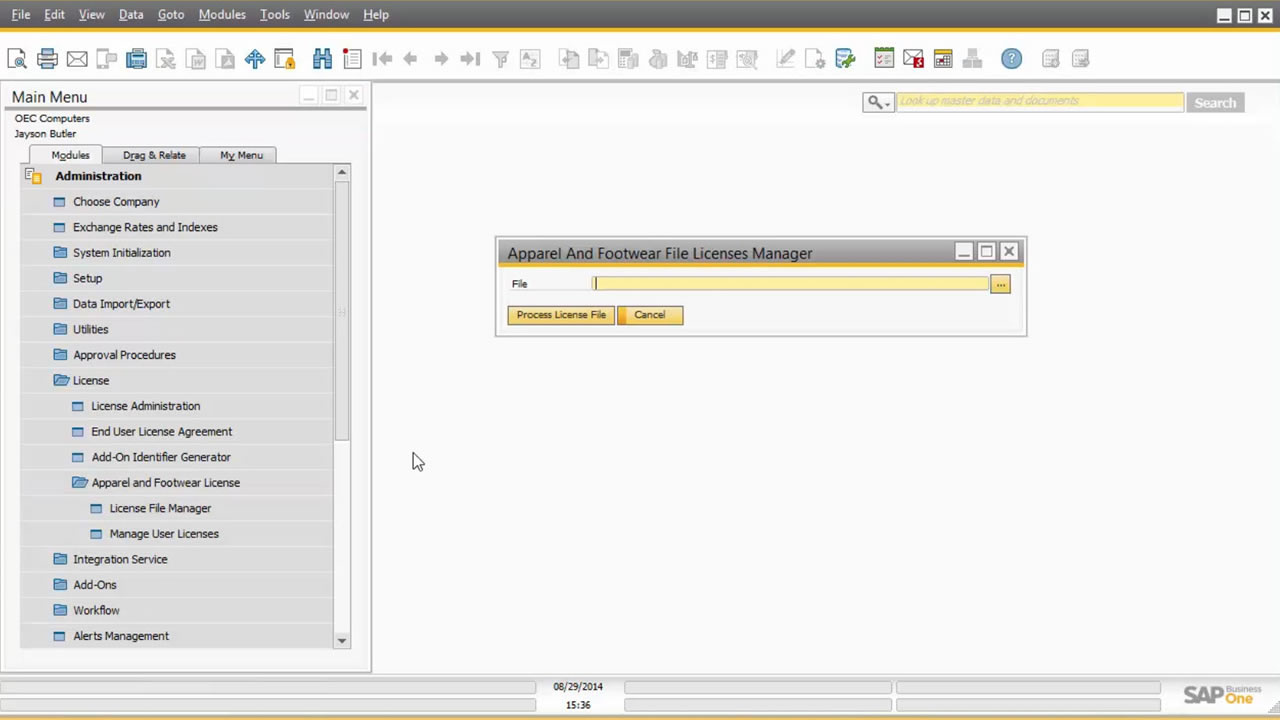Click the Find binoculars icon
Image resolution: width=1280 pixels, height=720 pixels.
point(322,59)
